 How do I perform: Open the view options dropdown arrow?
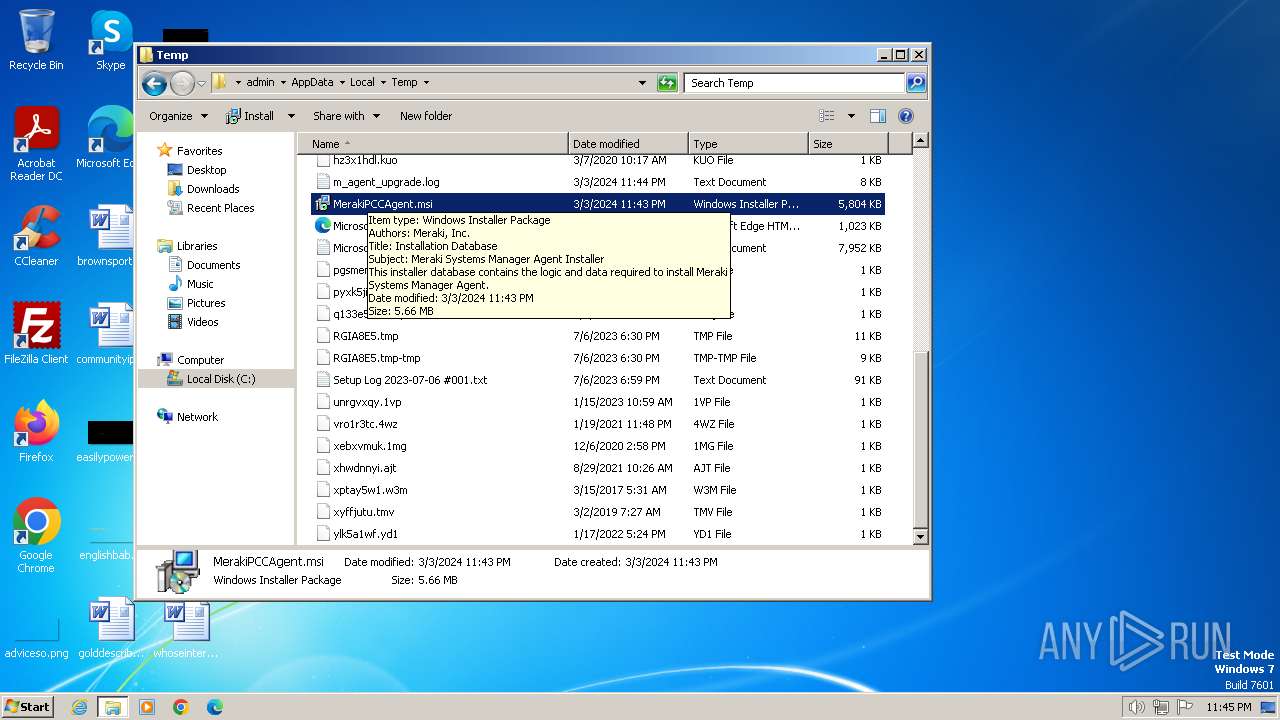pos(851,116)
